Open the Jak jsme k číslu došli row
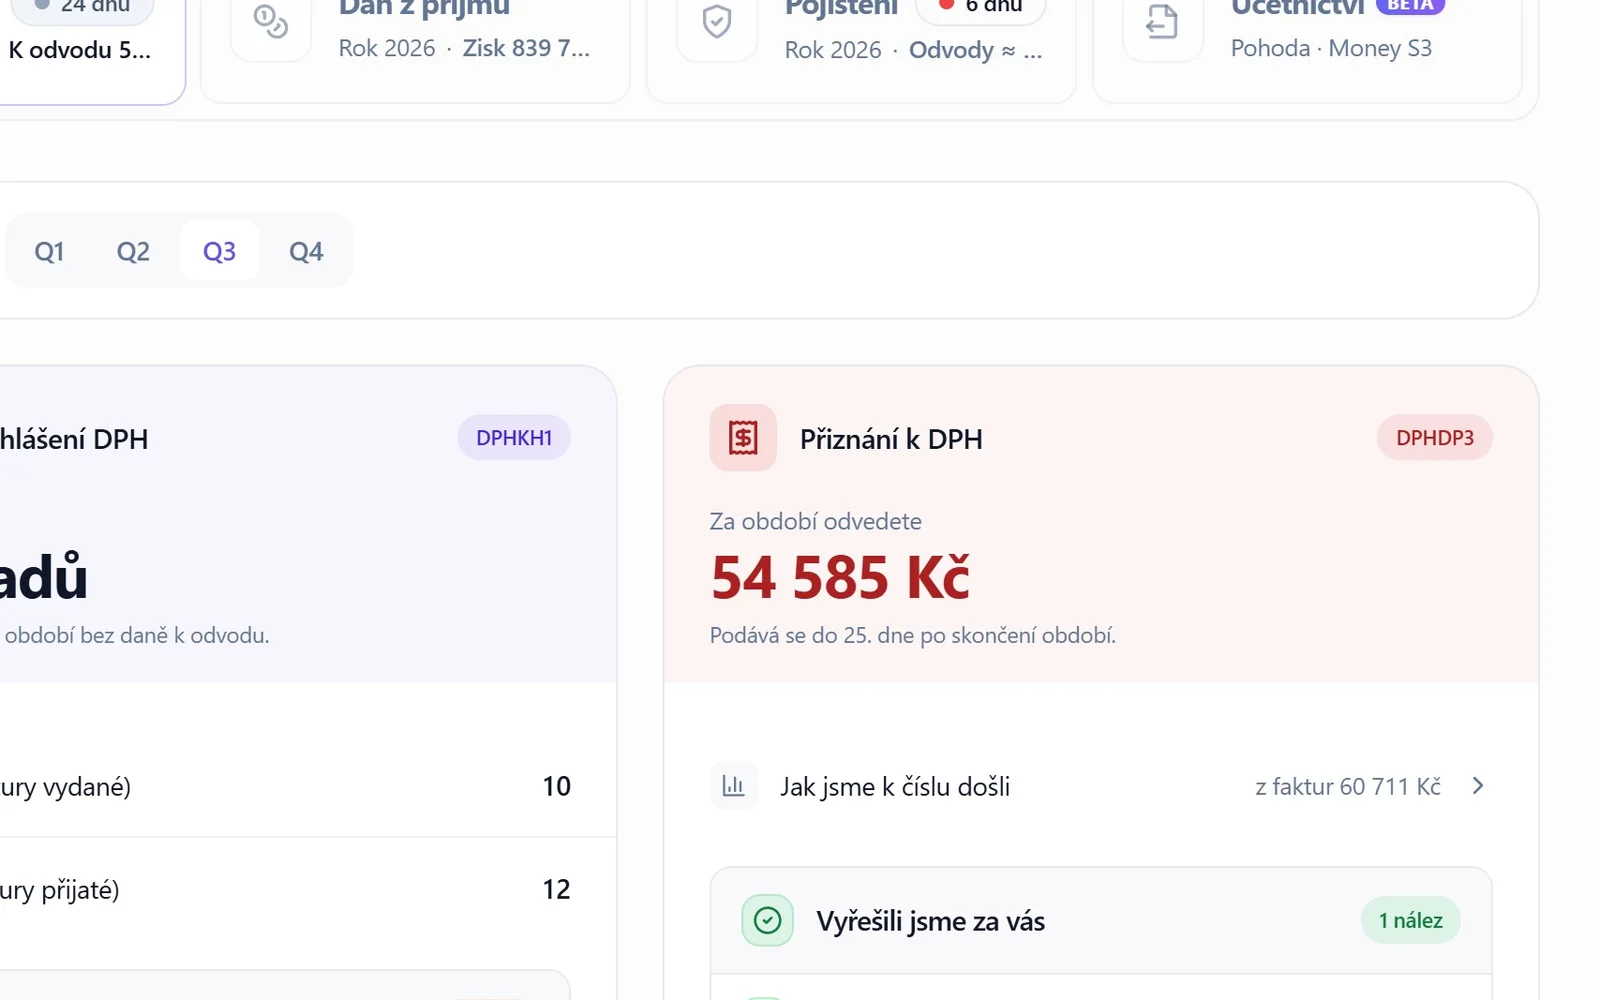 point(1101,786)
